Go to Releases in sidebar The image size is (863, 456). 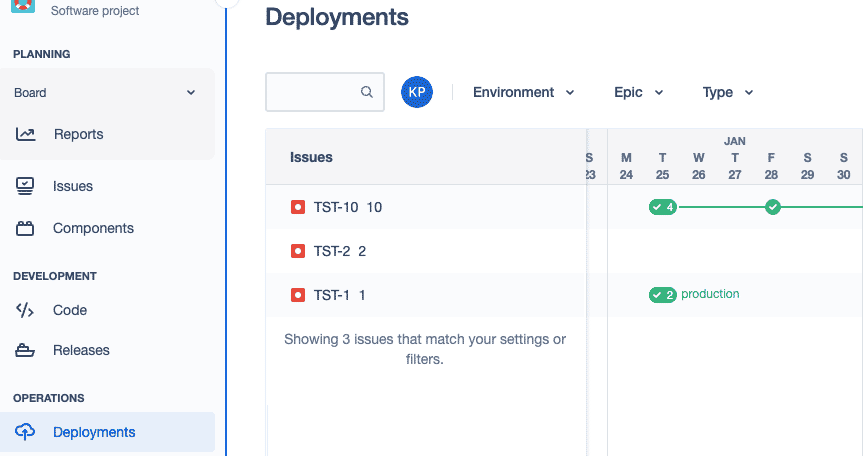tap(81, 350)
